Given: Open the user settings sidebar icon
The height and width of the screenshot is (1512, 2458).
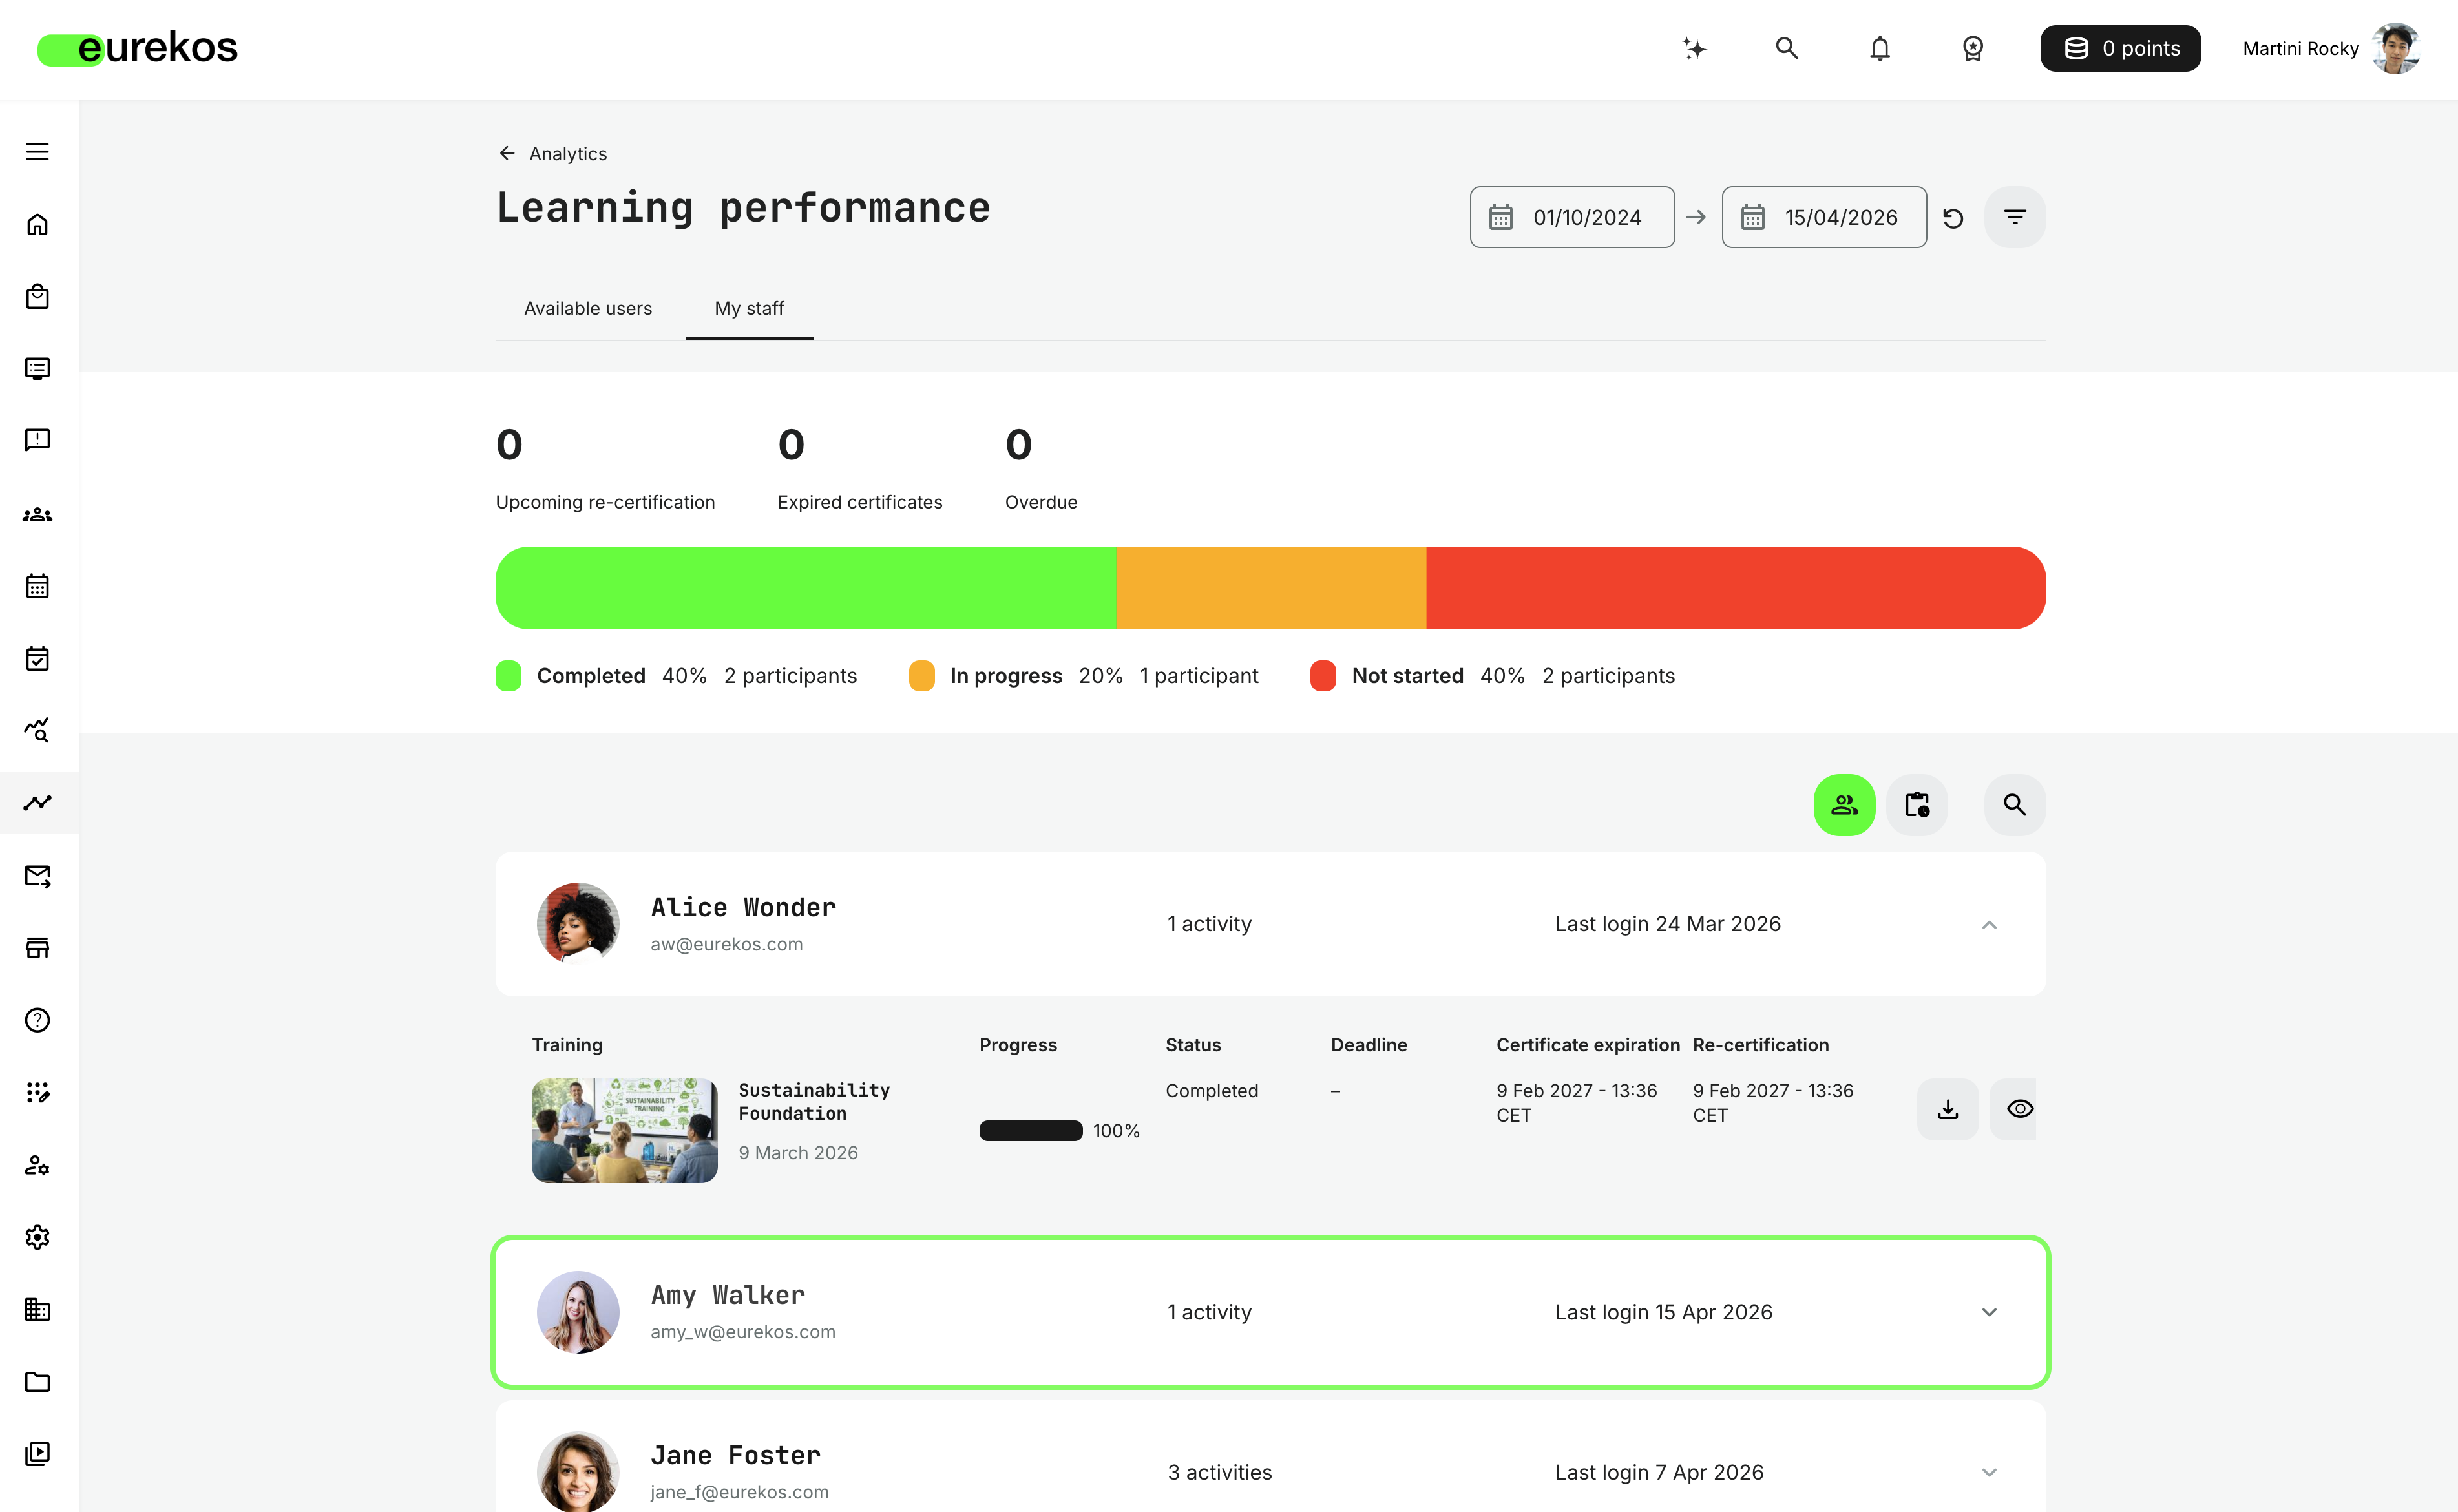Looking at the screenshot, I should coord(37,1165).
